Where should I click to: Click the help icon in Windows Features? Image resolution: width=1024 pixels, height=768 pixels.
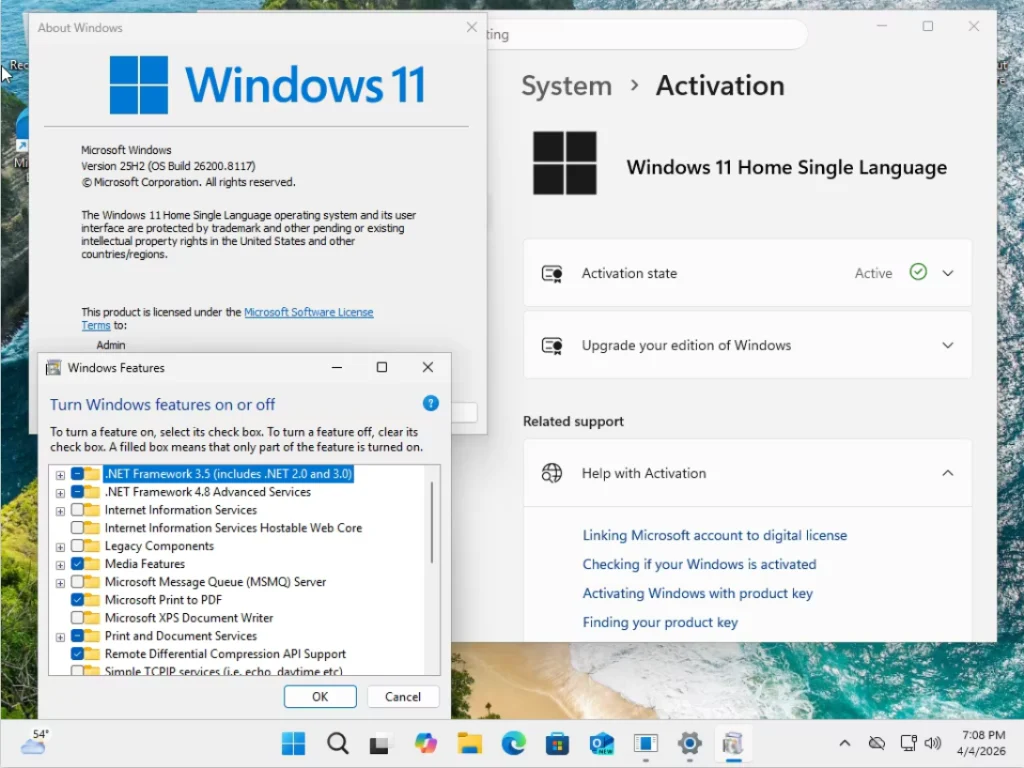coord(431,404)
